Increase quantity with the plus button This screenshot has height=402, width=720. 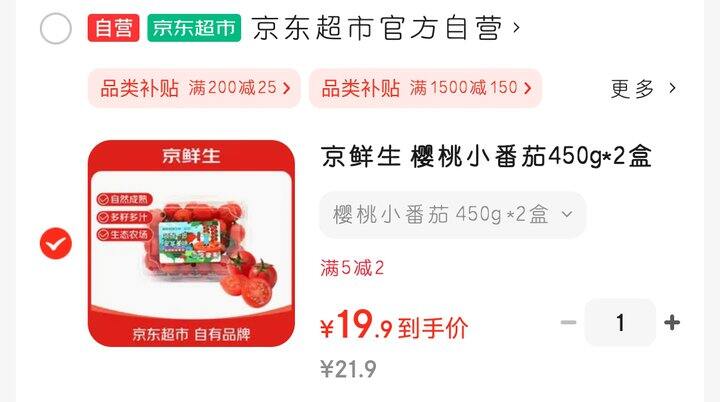[672, 323]
